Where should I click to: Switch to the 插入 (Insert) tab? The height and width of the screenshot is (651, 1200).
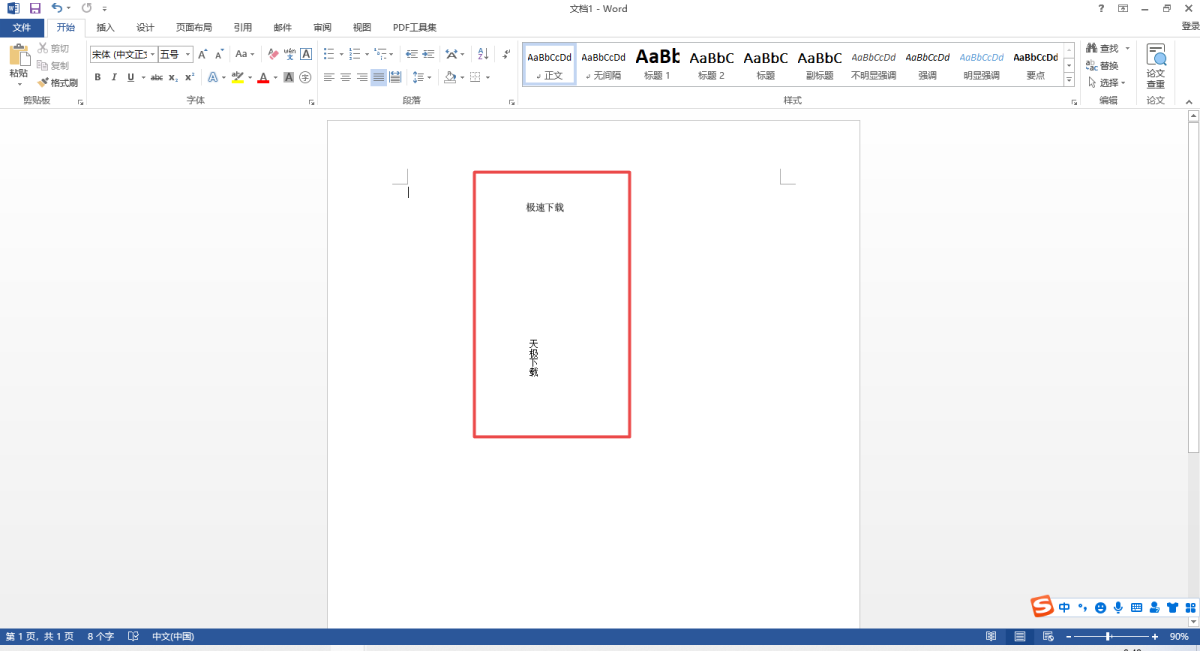105,28
